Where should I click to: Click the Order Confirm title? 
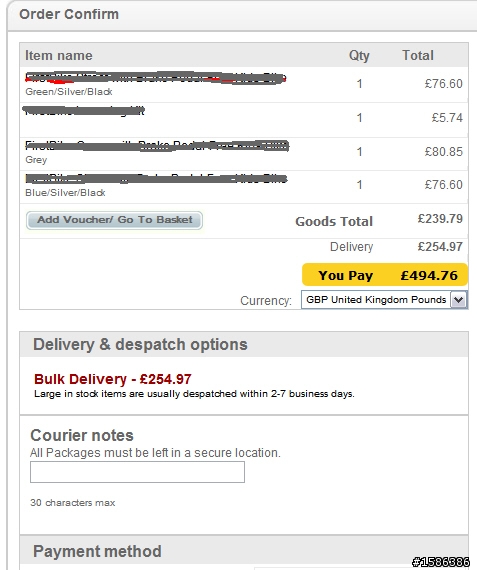click(x=69, y=15)
